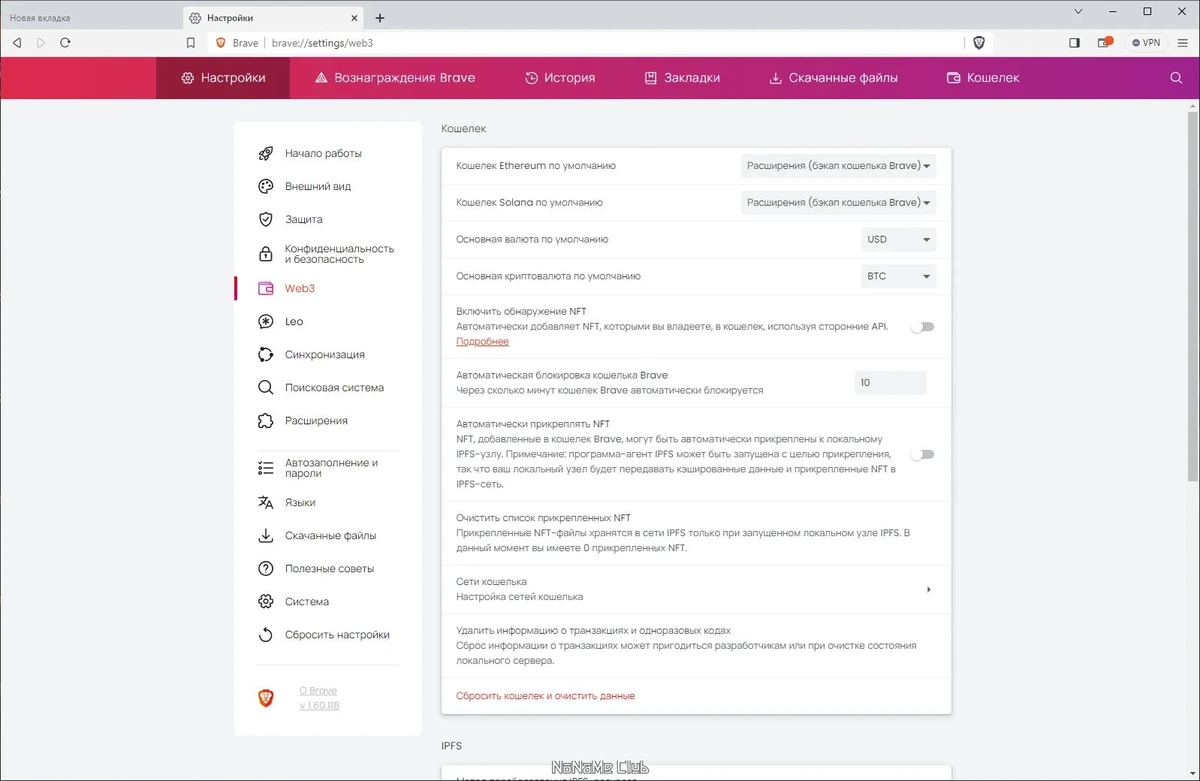
Task: Open Кошелек Solana по умолчанию dropdown
Action: [838, 203]
